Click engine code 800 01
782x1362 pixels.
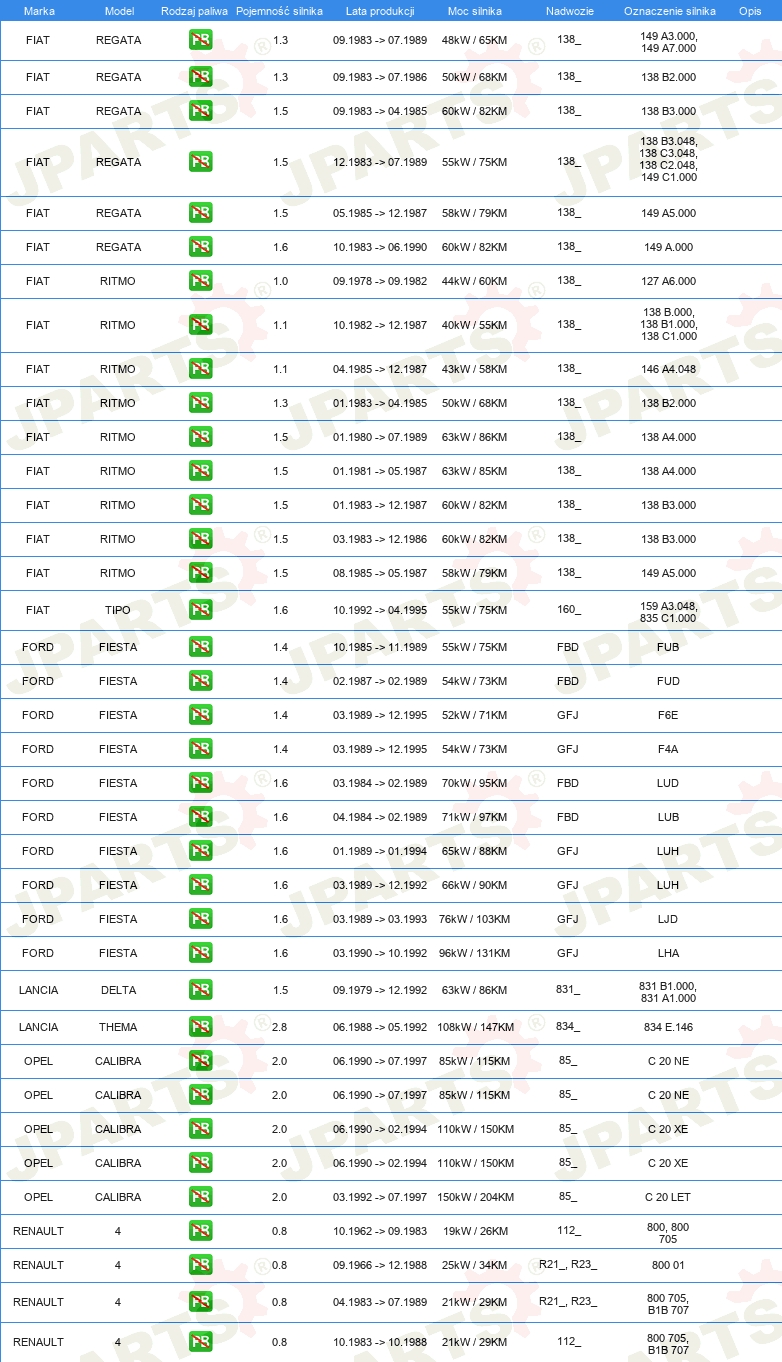[x=668, y=1265]
